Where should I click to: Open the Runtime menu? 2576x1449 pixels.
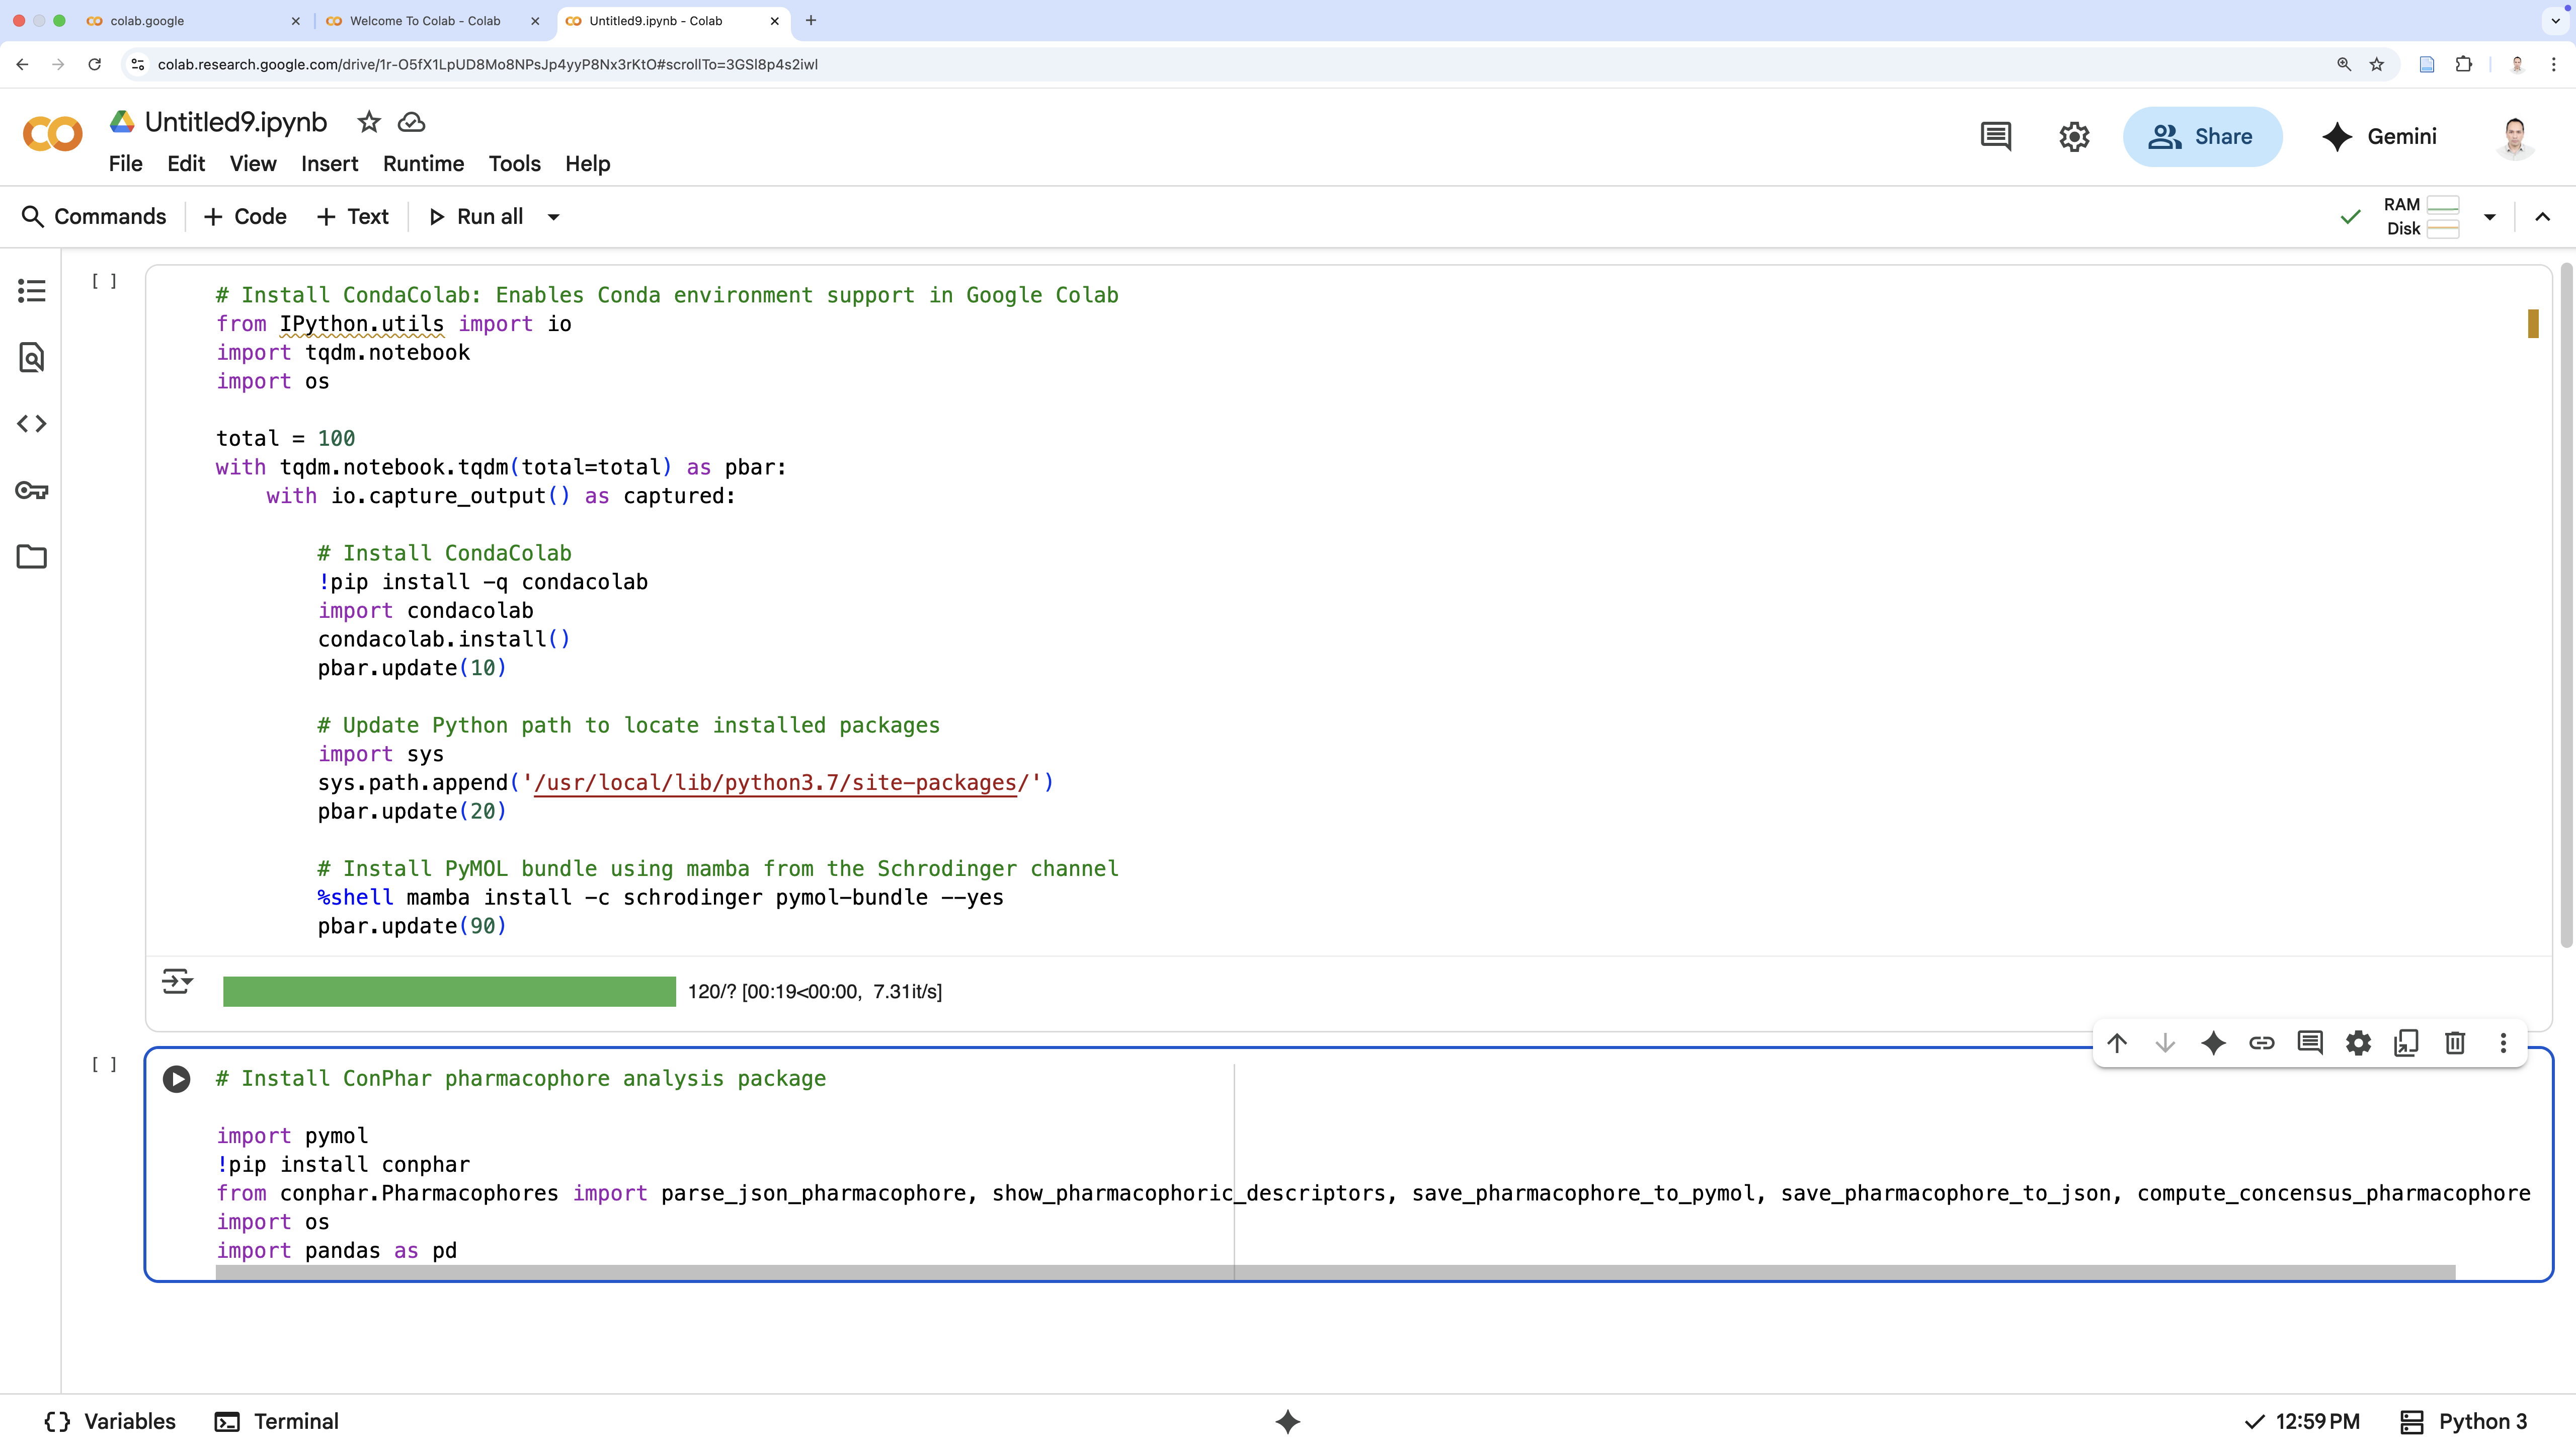point(423,164)
